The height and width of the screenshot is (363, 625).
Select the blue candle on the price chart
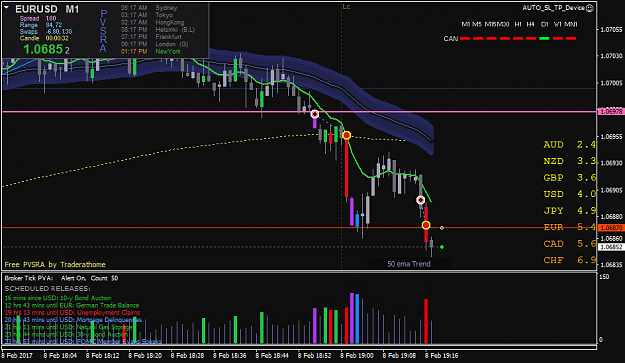coord(357,221)
